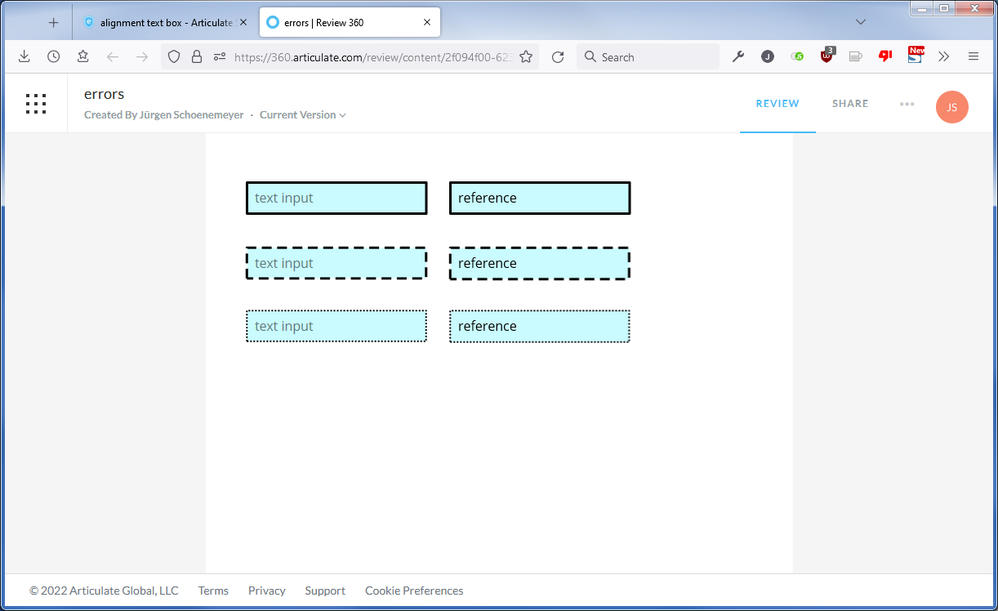Image resolution: width=998 pixels, height=611 pixels.
Task: Click 'Created By Jürgen Schoenemeyer' text
Action: pos(164,115)
